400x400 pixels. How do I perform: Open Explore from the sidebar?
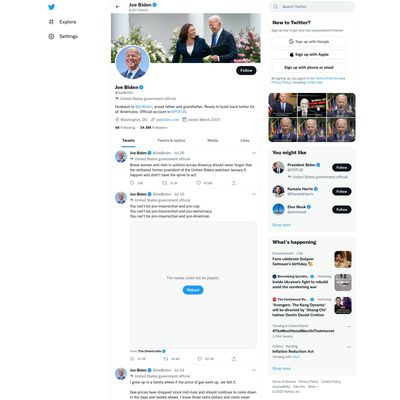coord(63,22)
